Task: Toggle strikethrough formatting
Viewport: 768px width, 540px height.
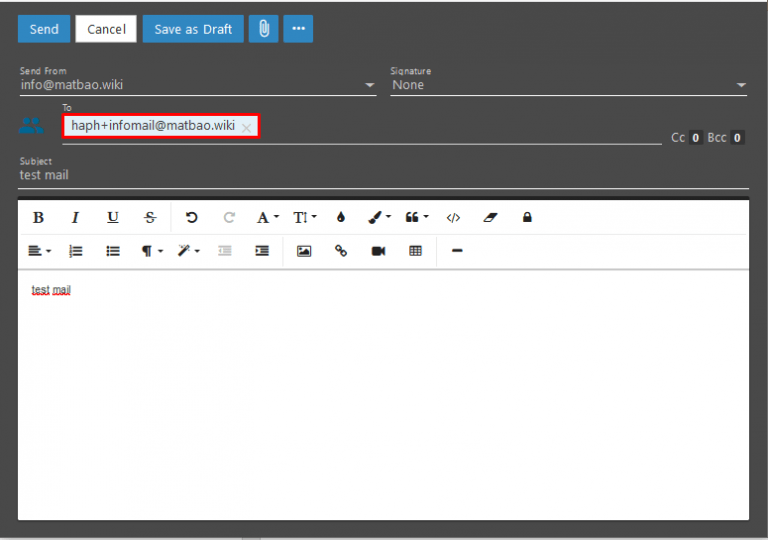Action: pyautogui.click(x=150, y=217)
